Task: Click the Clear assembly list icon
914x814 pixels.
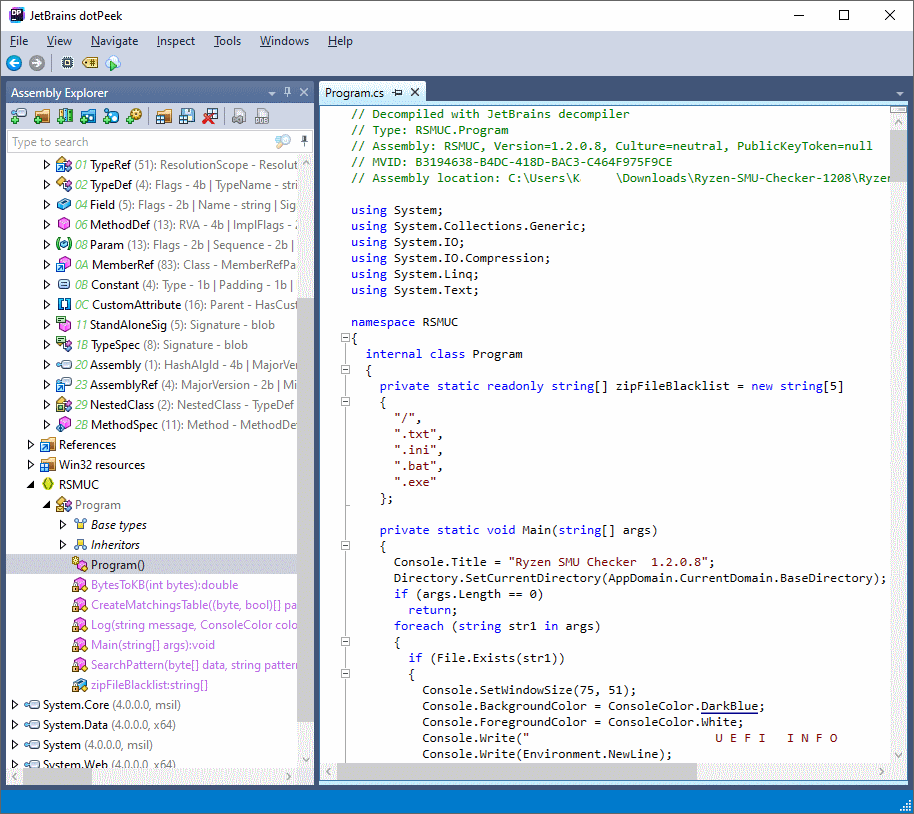Action: [x=210, y=117]
